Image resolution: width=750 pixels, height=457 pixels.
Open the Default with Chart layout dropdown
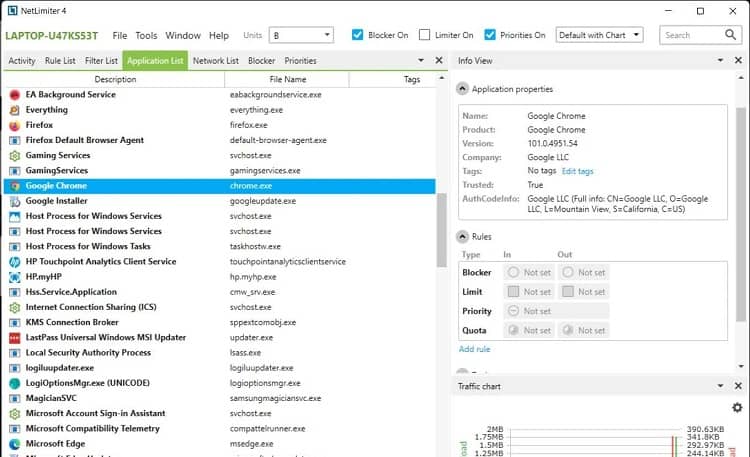pos(599,35)
